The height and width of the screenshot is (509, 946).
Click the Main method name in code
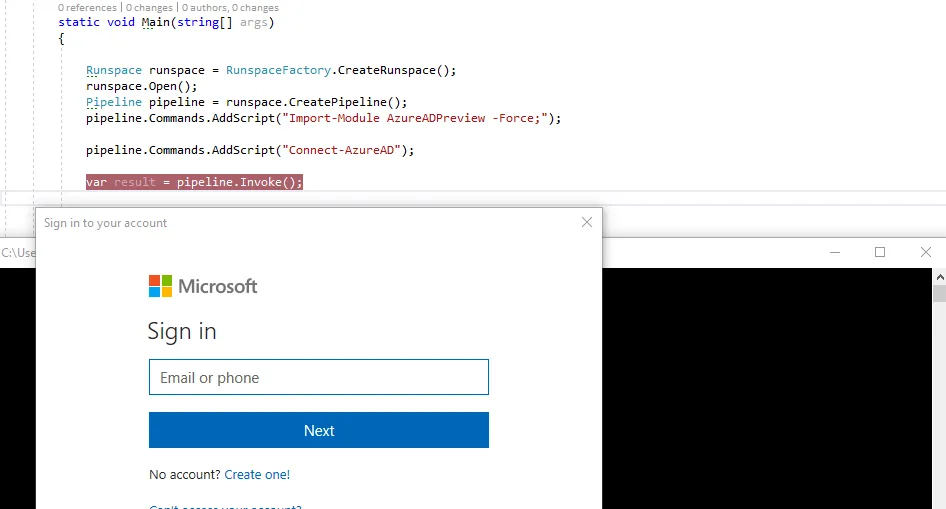156,22
